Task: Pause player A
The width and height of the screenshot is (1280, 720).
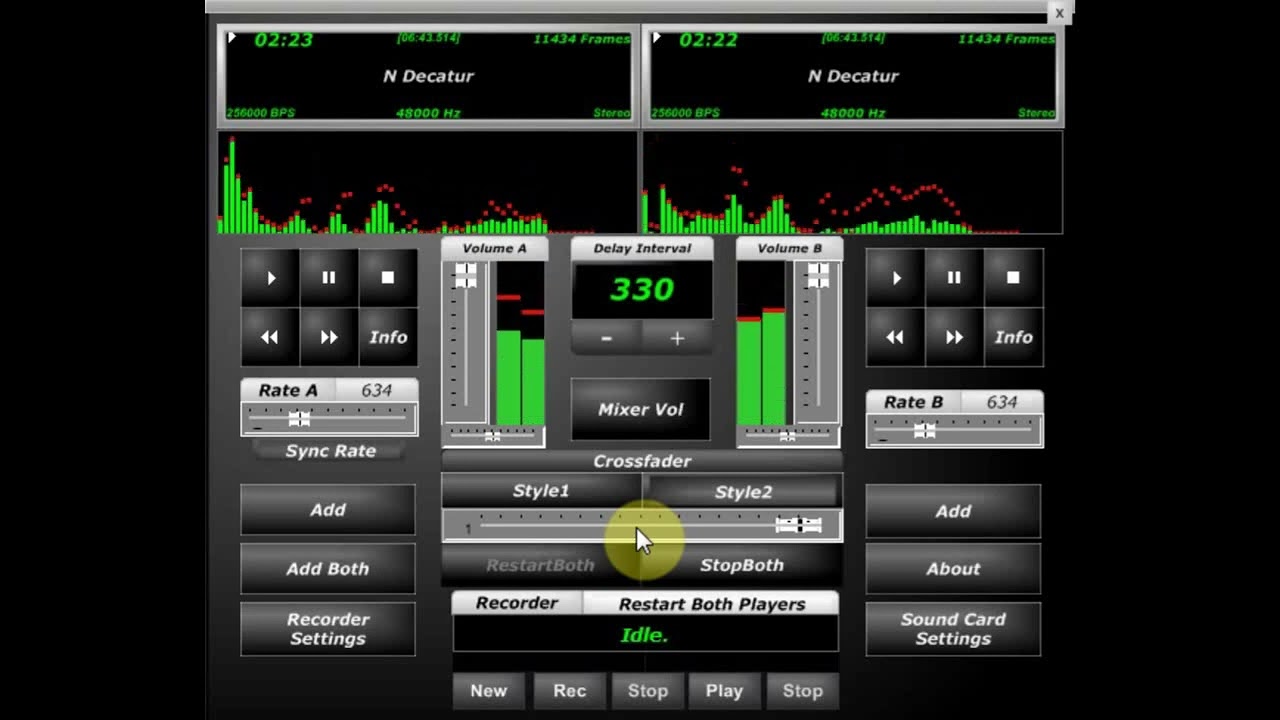Action: (x=329, y=278)
